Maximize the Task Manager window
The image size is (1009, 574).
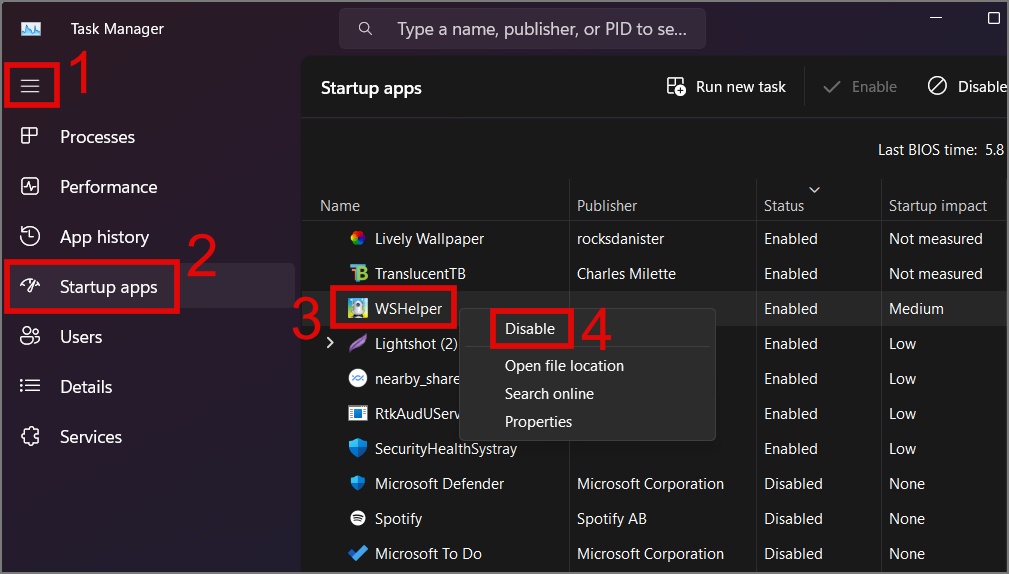pos(994,18)
